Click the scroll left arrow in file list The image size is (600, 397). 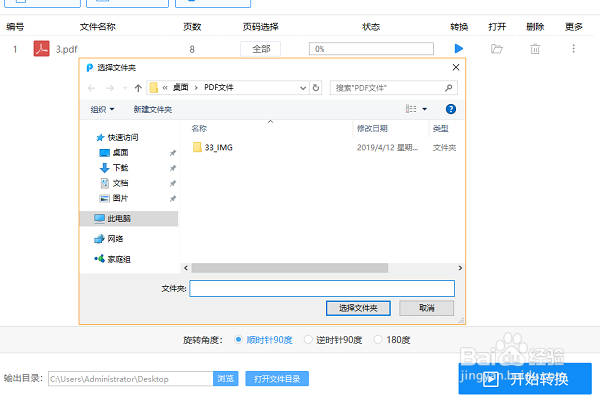point(186,268)
